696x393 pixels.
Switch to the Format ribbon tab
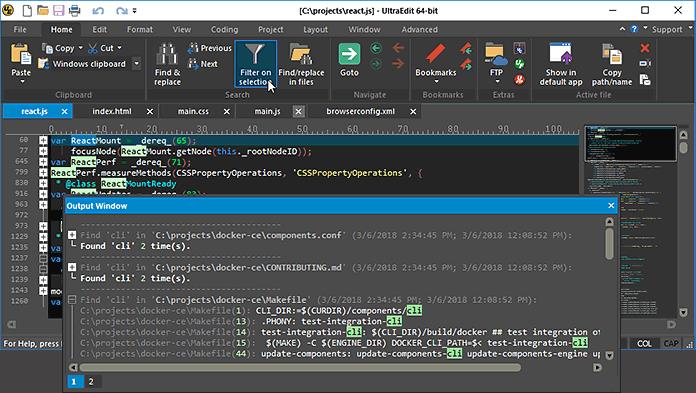point(140,29)
